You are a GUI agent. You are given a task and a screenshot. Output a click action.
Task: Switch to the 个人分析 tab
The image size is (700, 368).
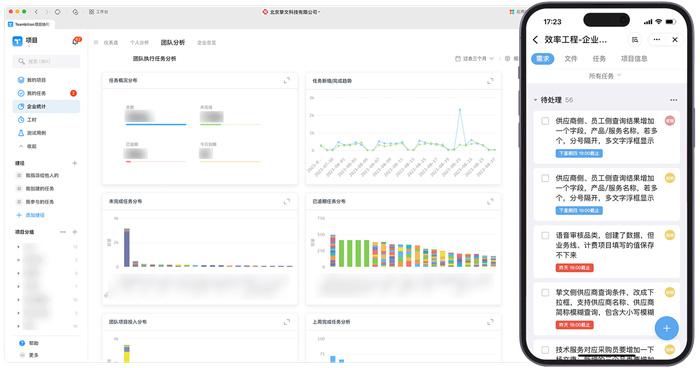coord(139,42)
